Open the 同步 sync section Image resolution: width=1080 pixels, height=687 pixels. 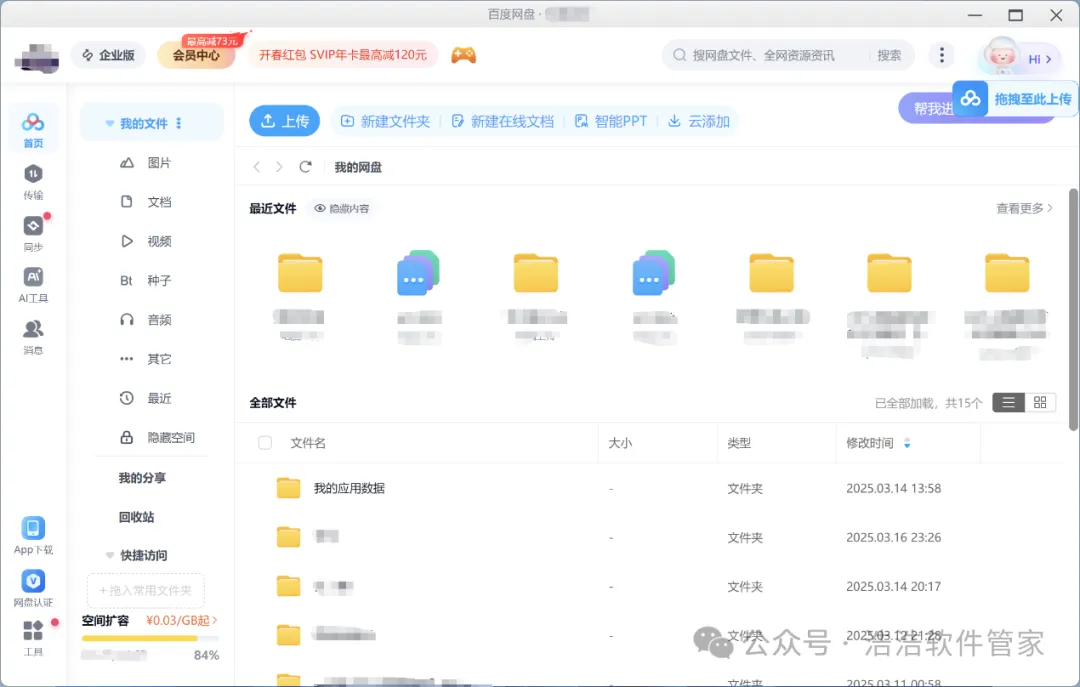coord(33,233)
